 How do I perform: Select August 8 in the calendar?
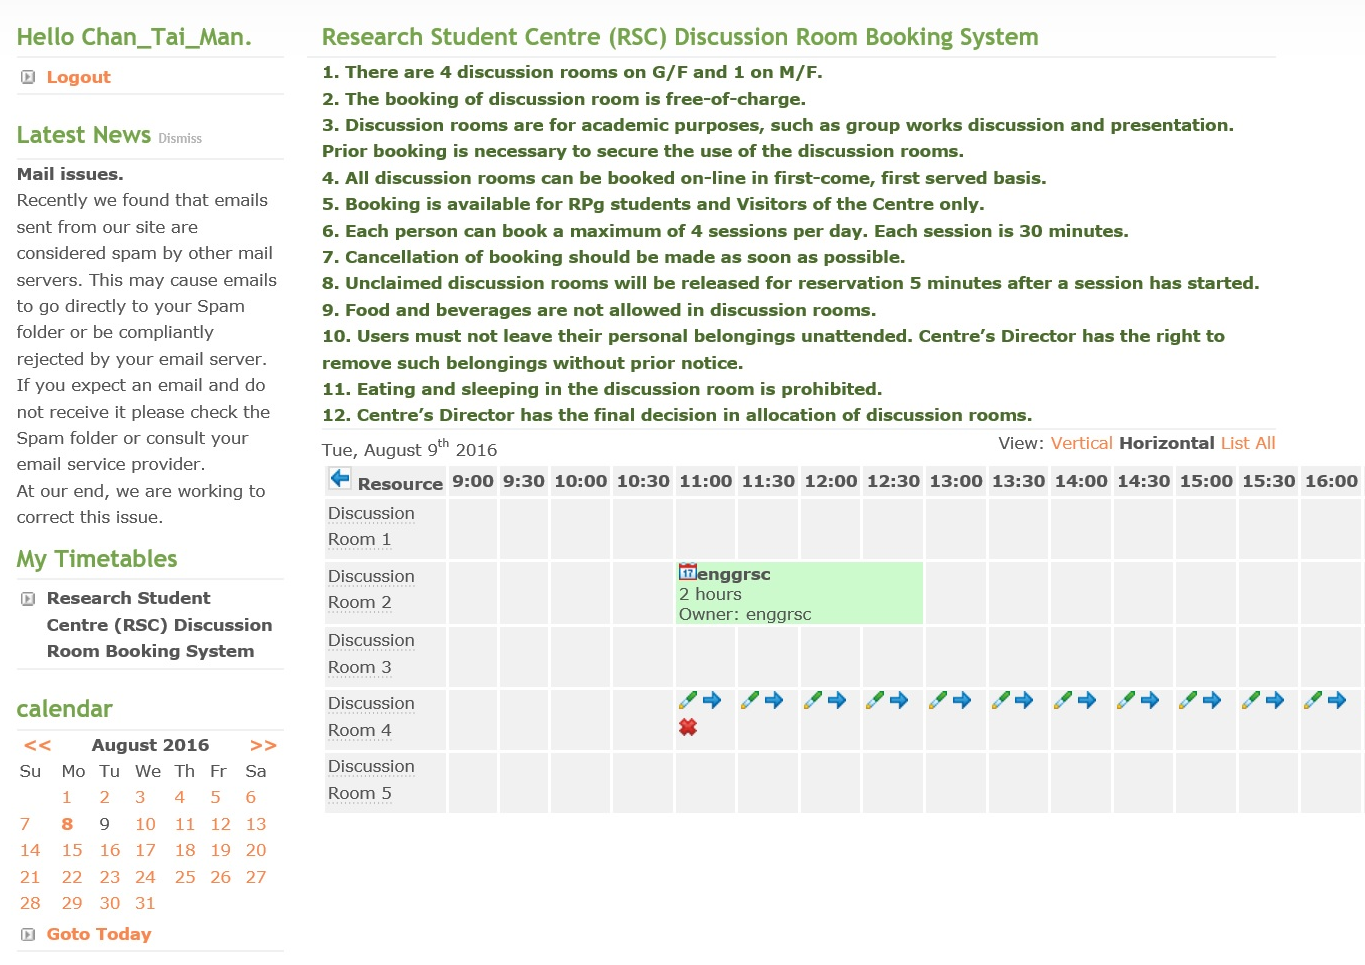[67, 824]
